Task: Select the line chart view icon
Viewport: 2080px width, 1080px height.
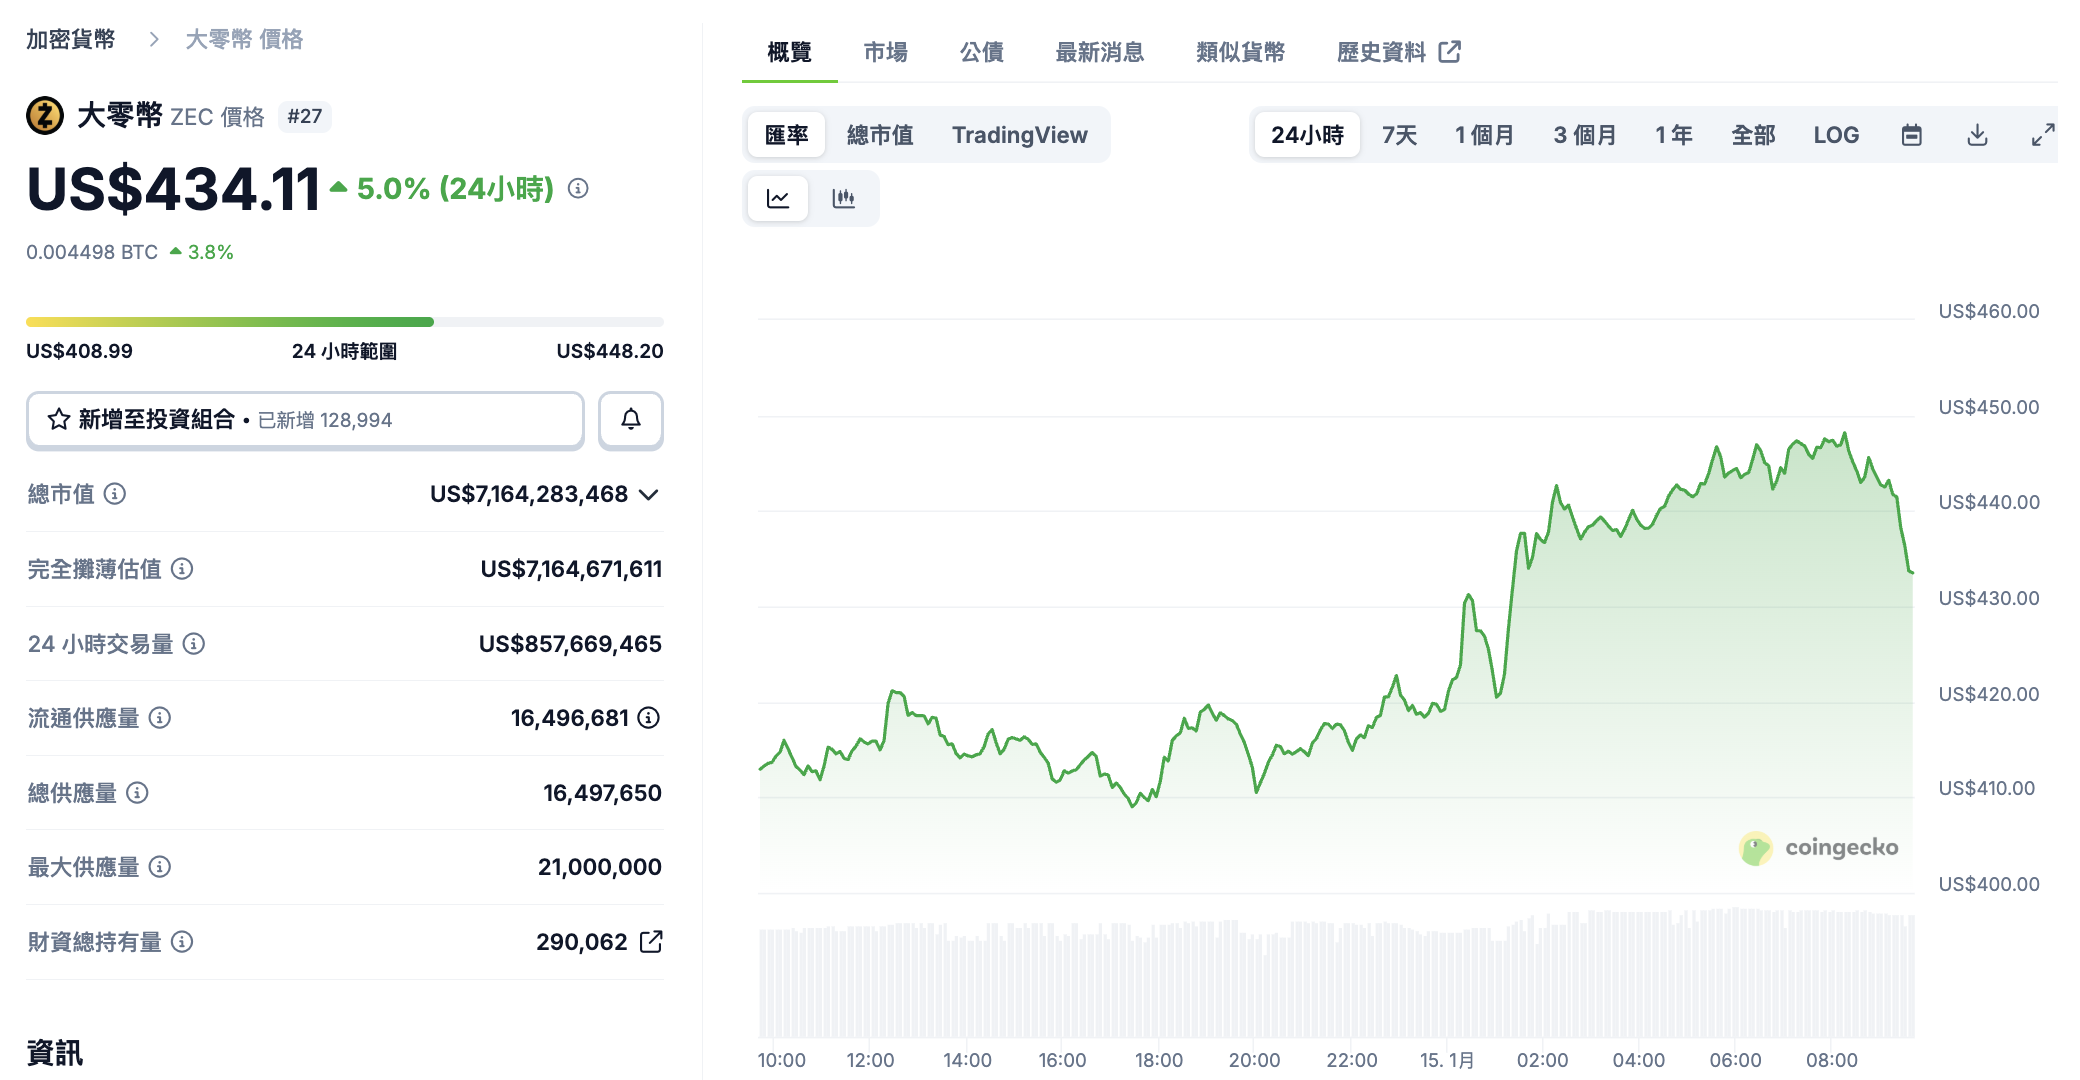Action: (778, 198)
